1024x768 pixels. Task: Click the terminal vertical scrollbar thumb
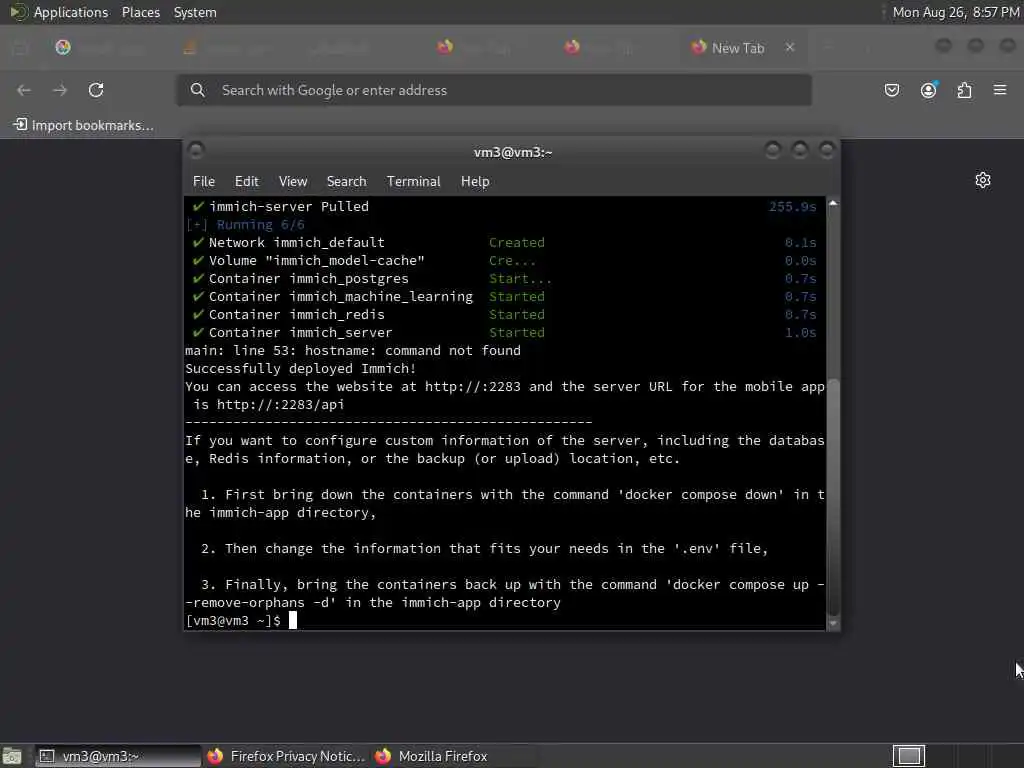pyautogui.click(x=833, y=496)
